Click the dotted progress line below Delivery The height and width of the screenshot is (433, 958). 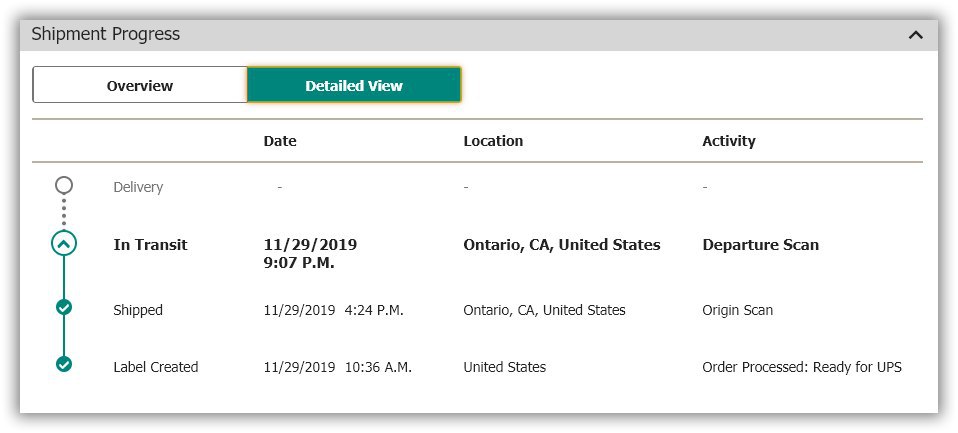coord(64,212)
